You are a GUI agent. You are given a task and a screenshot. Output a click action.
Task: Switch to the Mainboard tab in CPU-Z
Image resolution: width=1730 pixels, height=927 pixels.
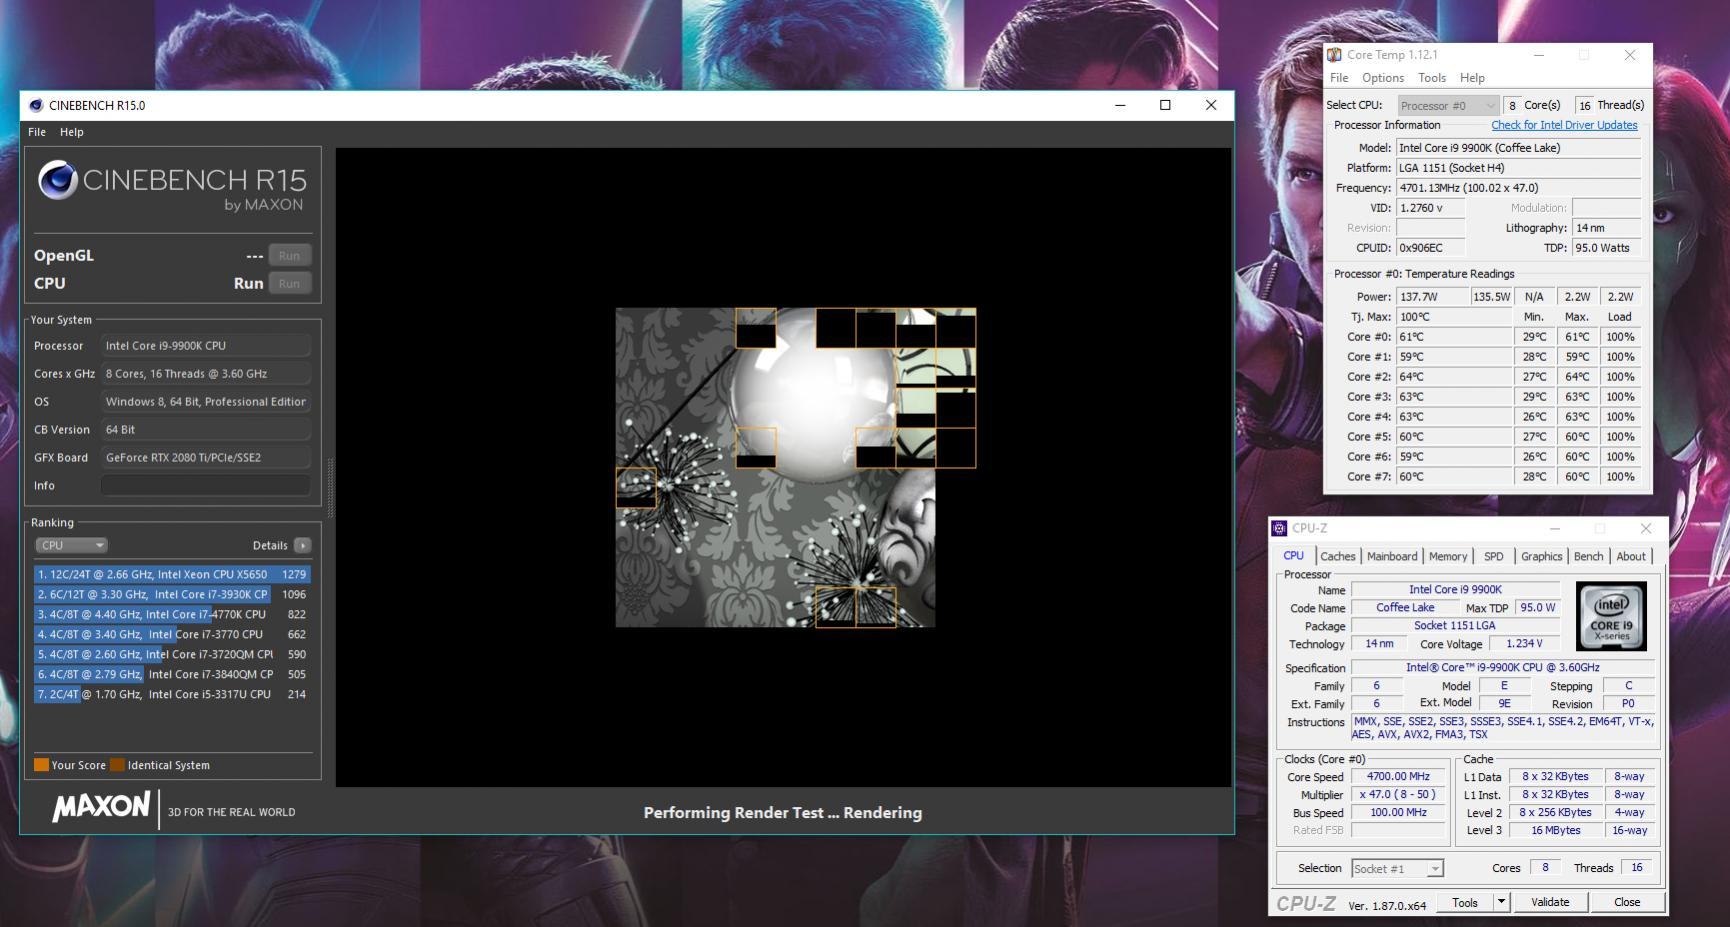(x=1392, y=556)
